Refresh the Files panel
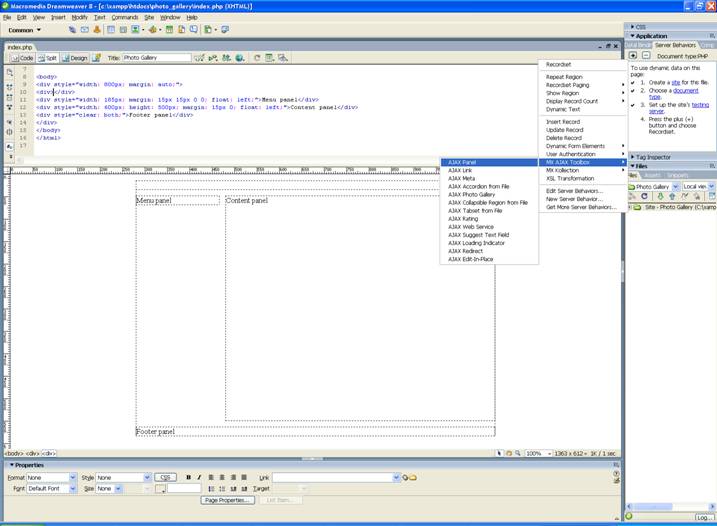The width and height of the screenshot is (717, 526). pos(644,196)
